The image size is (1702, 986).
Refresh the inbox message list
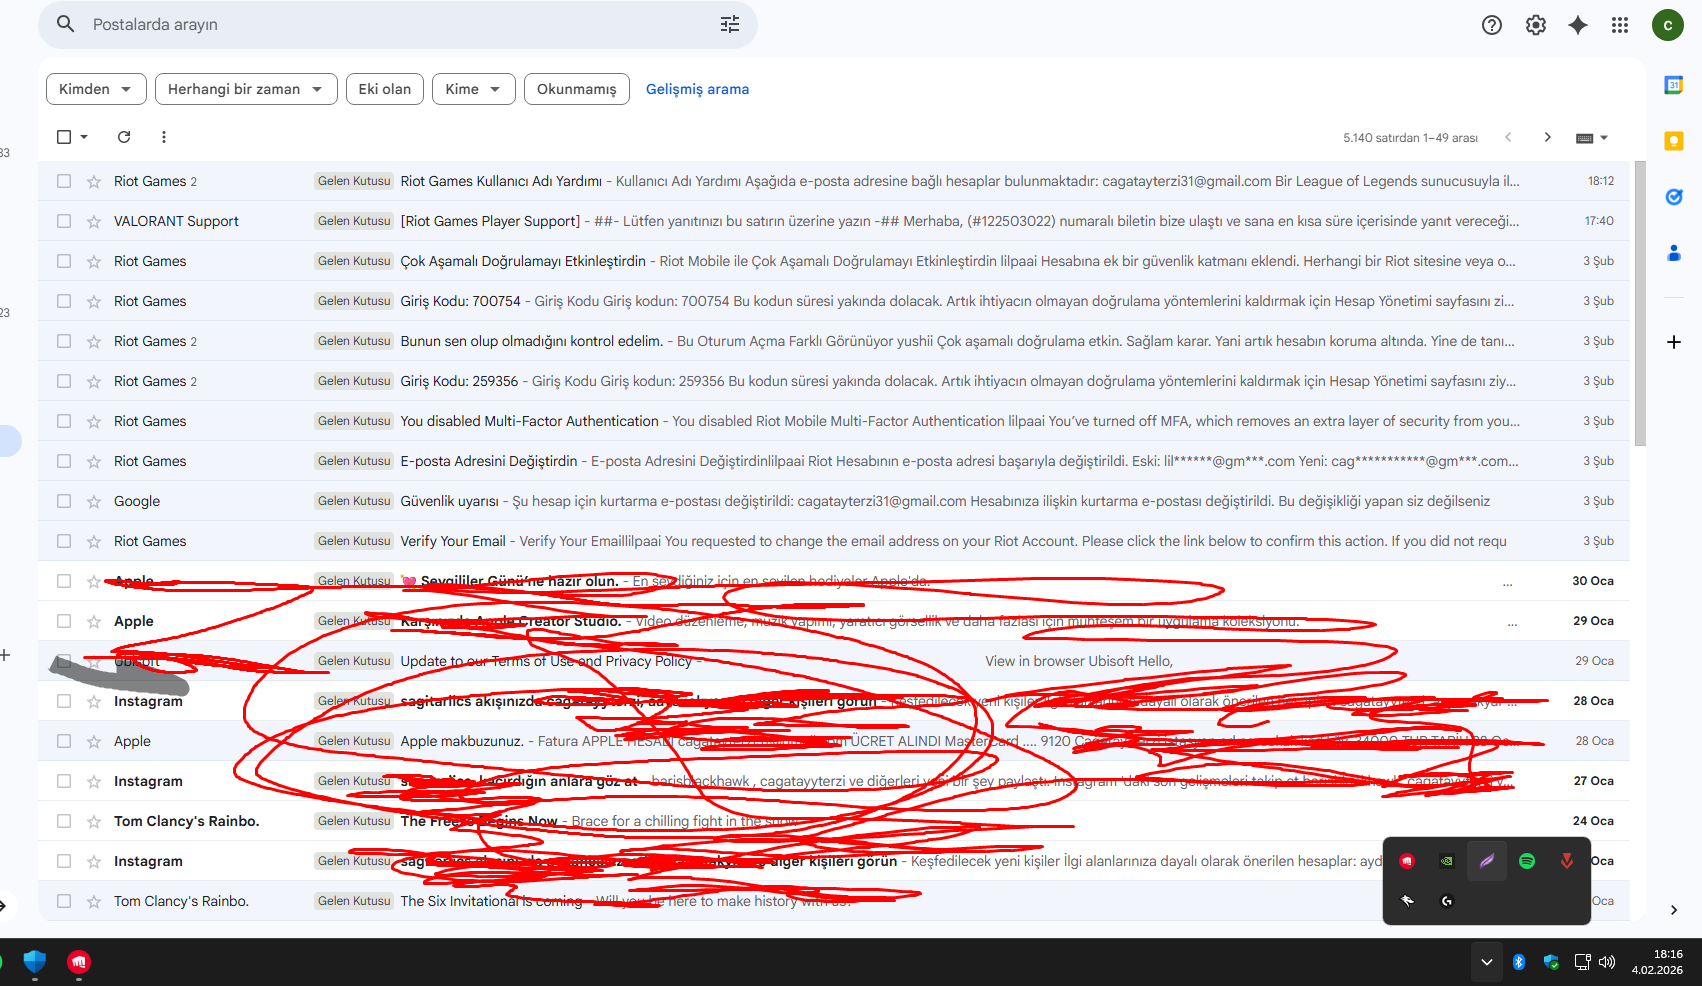pos(124,137)
